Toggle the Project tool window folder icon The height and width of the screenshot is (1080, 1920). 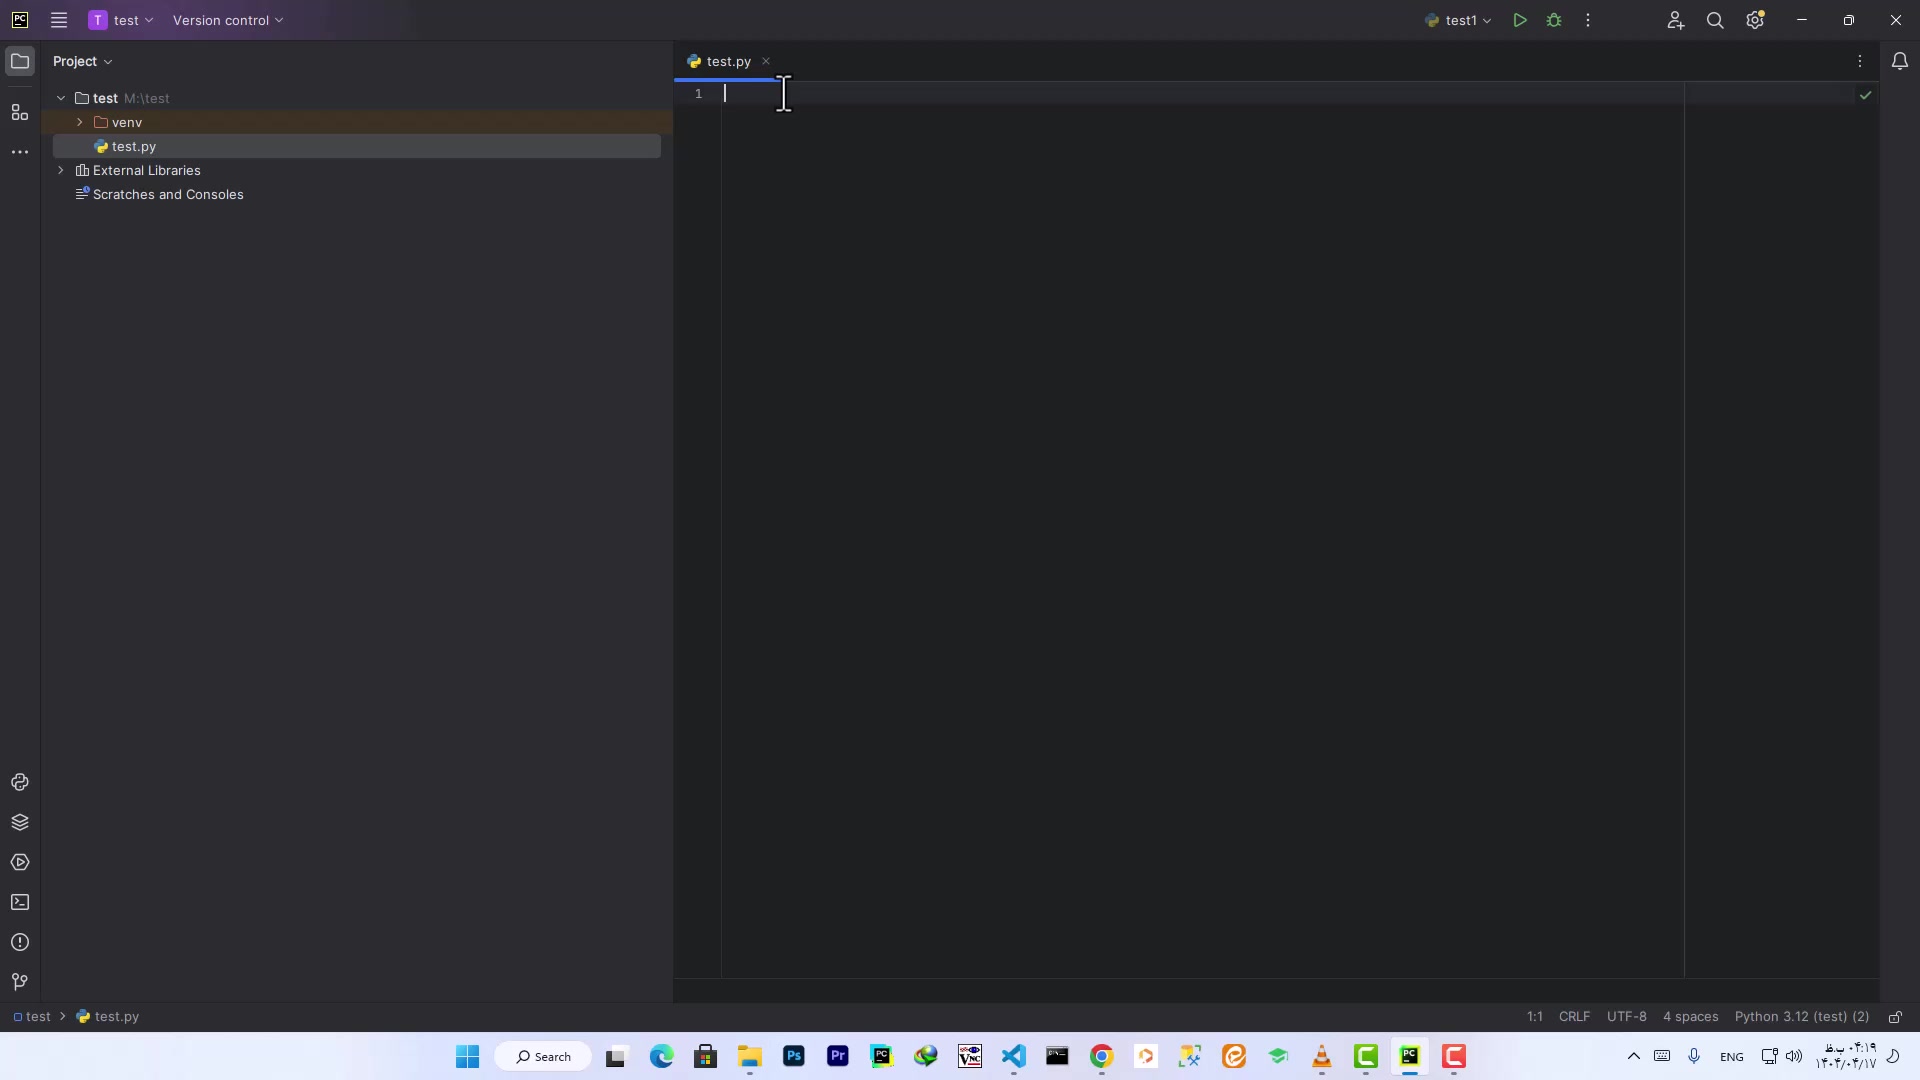click(20, 61)
